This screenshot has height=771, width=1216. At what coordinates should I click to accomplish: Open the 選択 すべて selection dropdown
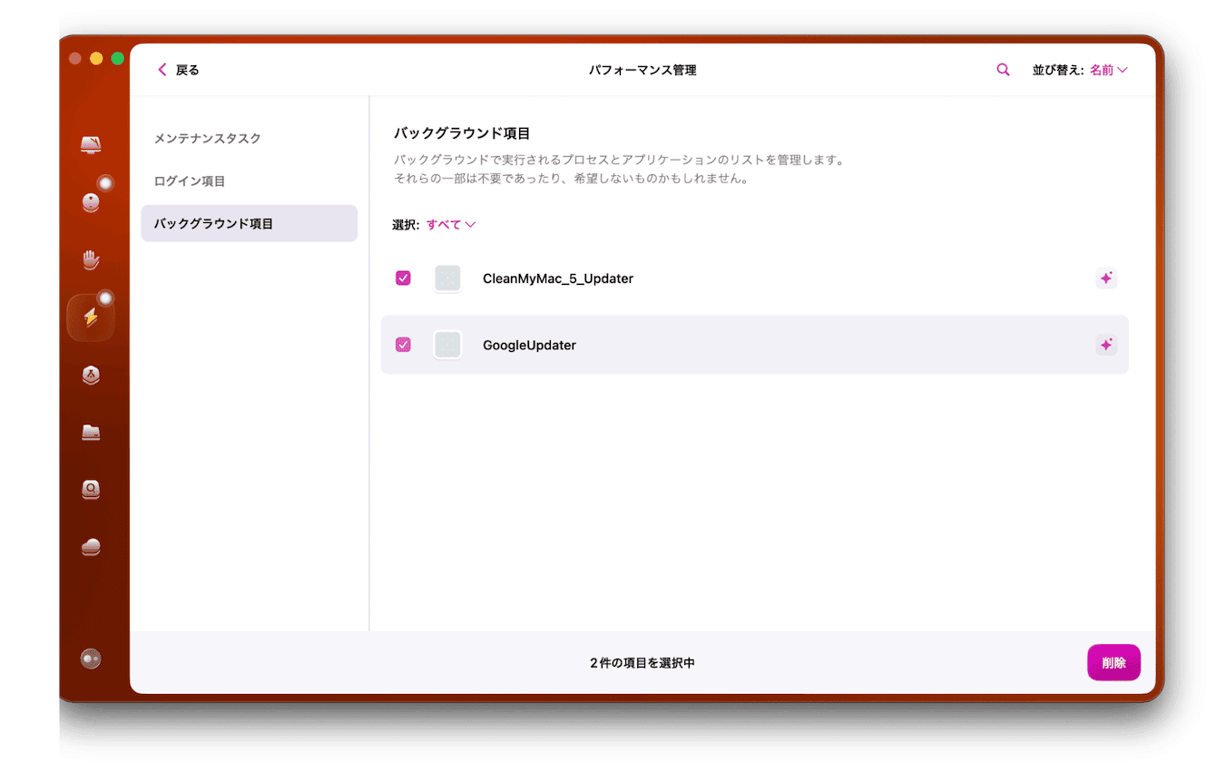pyautogui.click(x=450, y=224)
